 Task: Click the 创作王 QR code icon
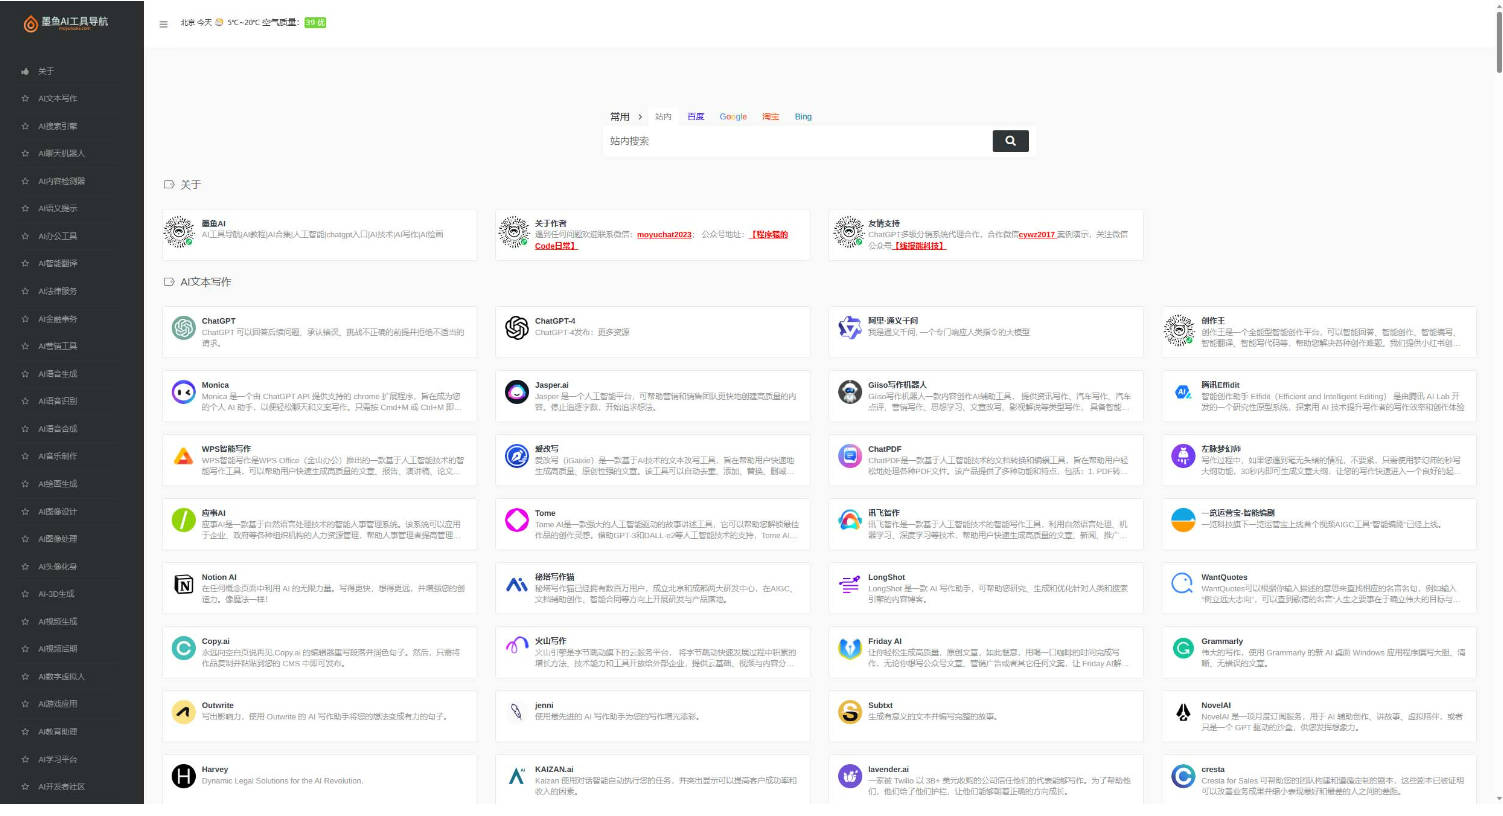coord(1180,329)
